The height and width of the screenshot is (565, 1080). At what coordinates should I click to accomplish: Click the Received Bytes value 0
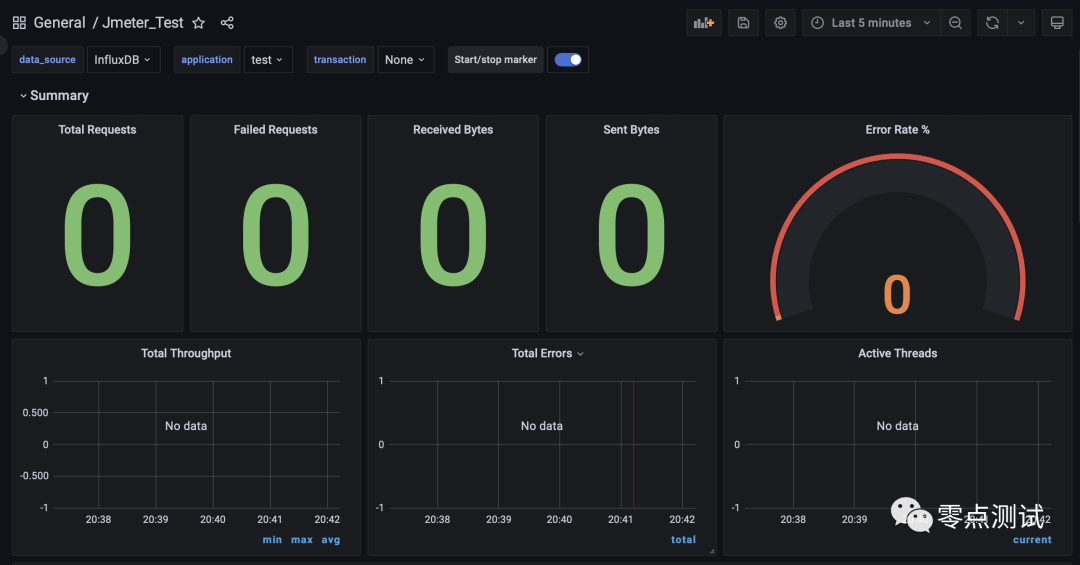[453, 235]
